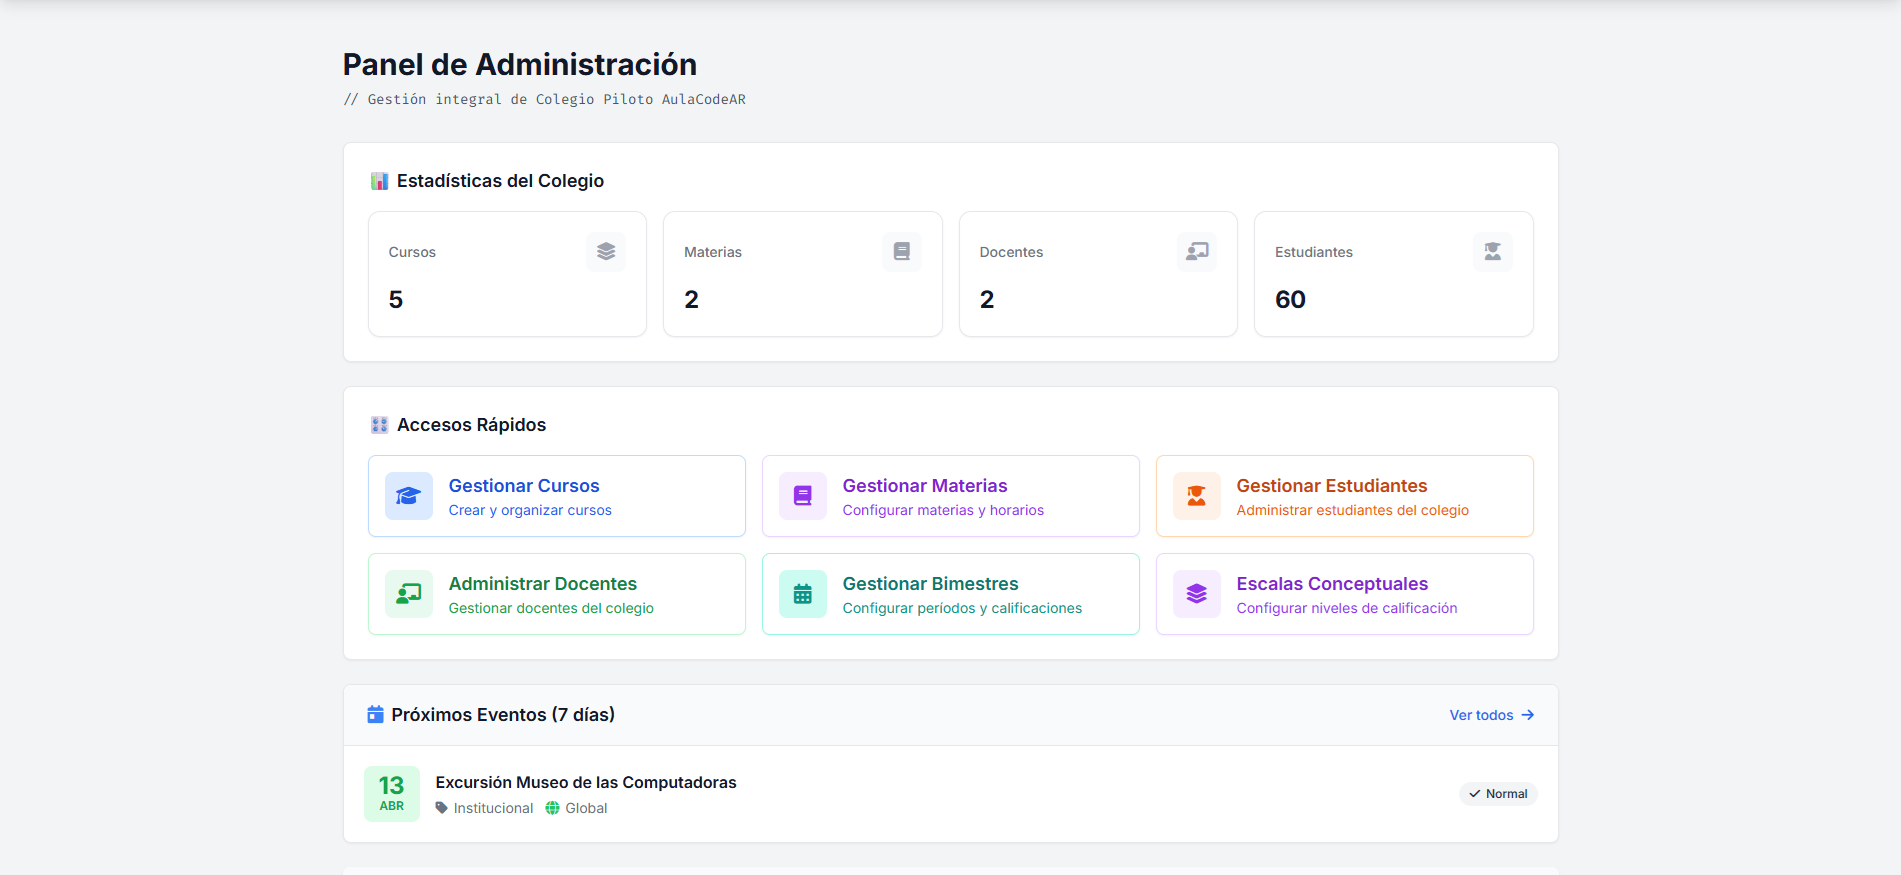Open Administrar Docentes

[557, 594]
